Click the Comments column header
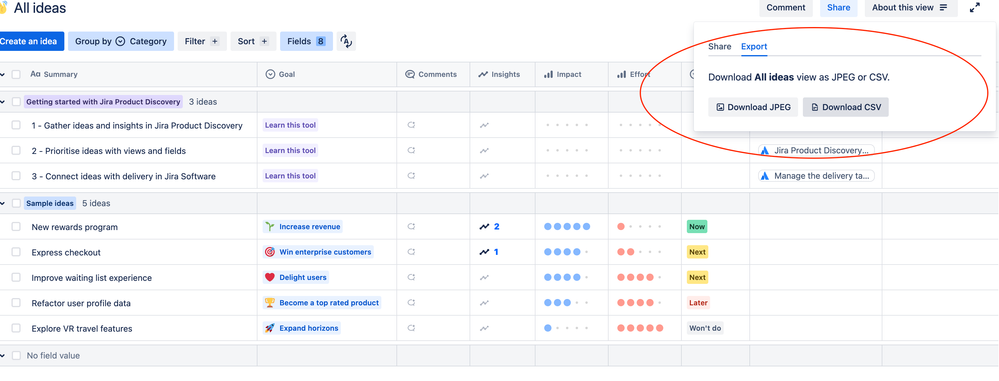Image resolution: width=999 pixels, height=381 pixels. 433,75
